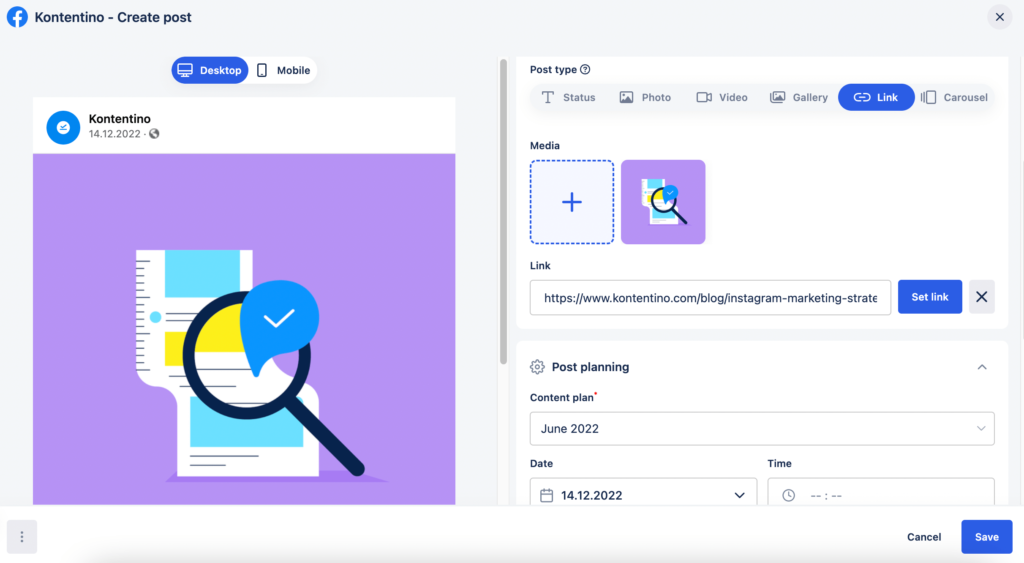Image resolution: width=1024 pixels, height=563 pixels.
Task: Click the 14.12.2022 post date text
Action: 114,134
